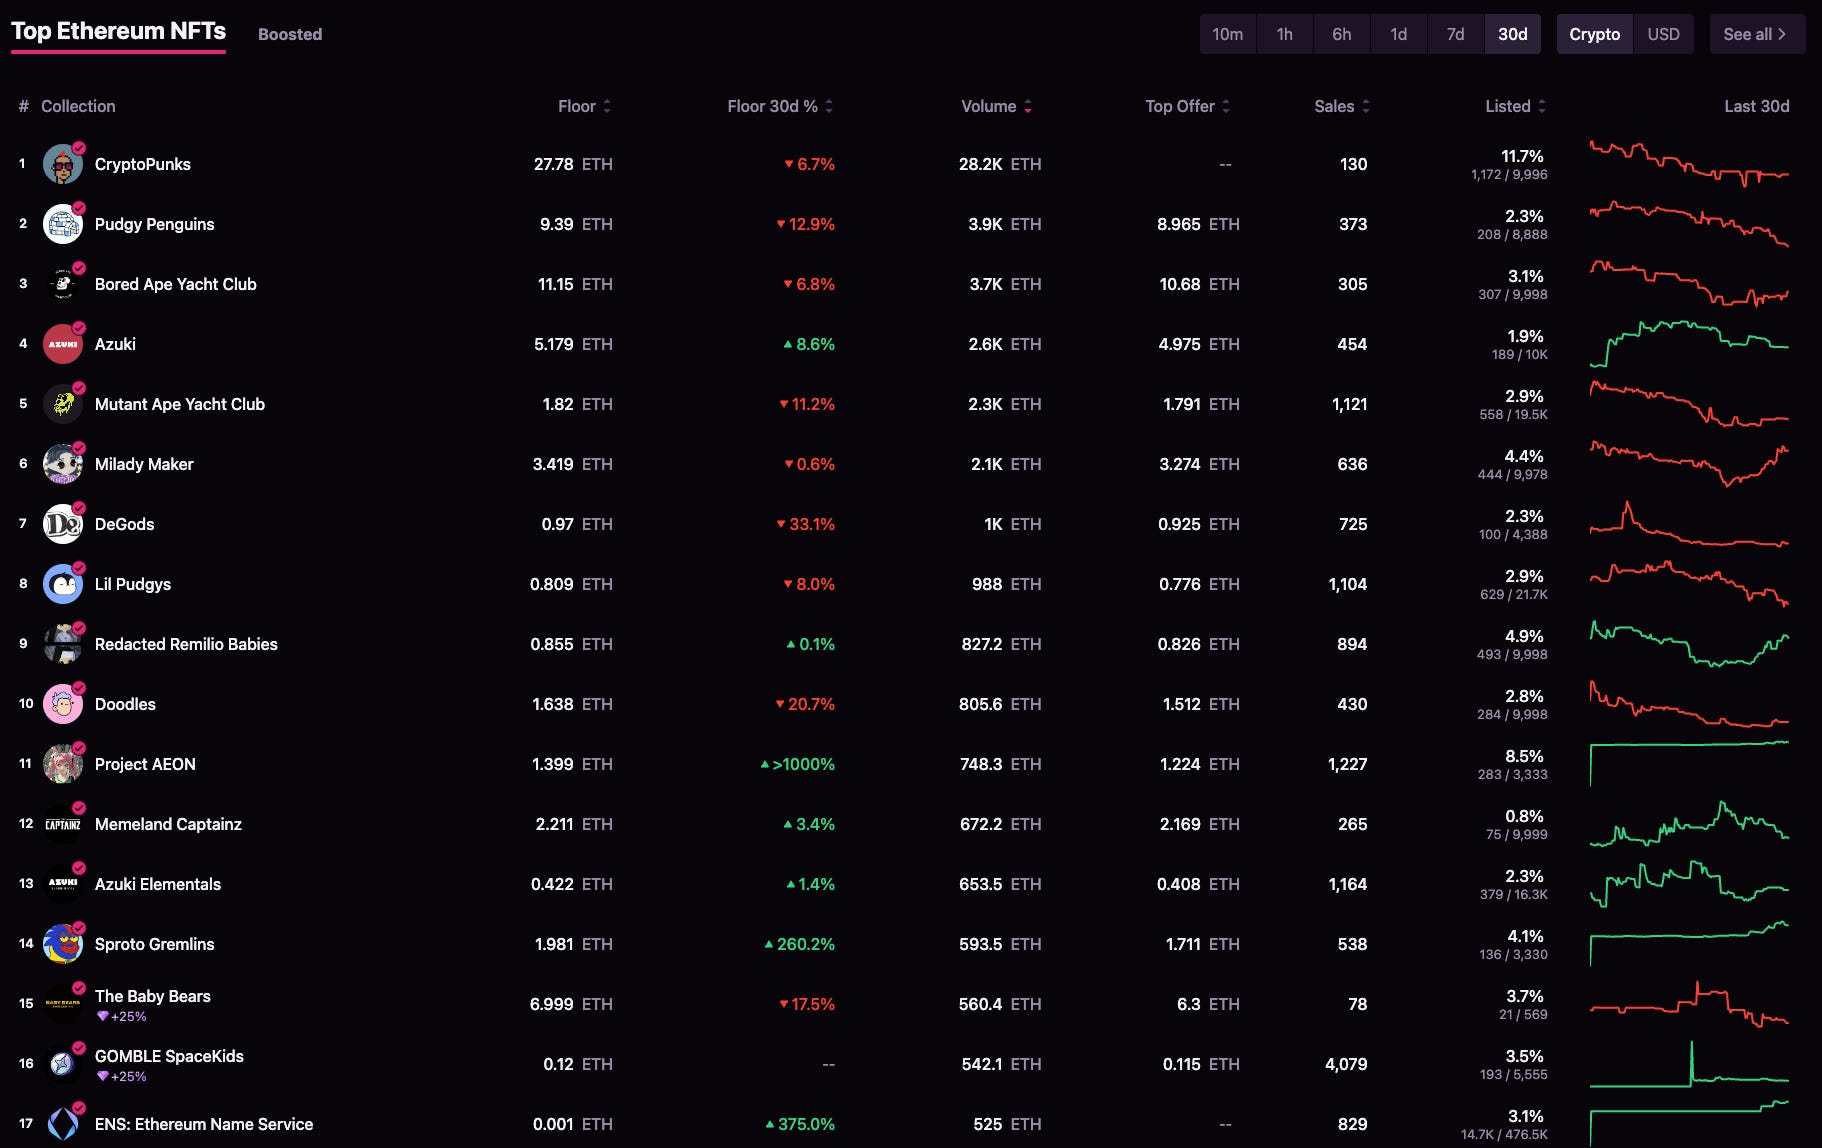Click Azuki Elementals sales 1,164
The image size is (1822, 1148).
[1347, 884]
